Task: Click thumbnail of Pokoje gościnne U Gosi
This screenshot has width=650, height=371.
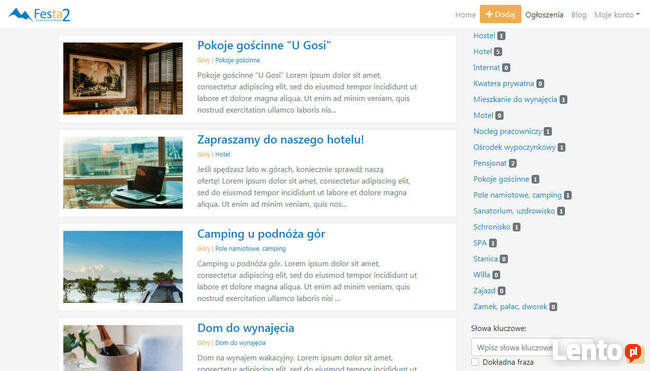Action: (x=123, y=78)
